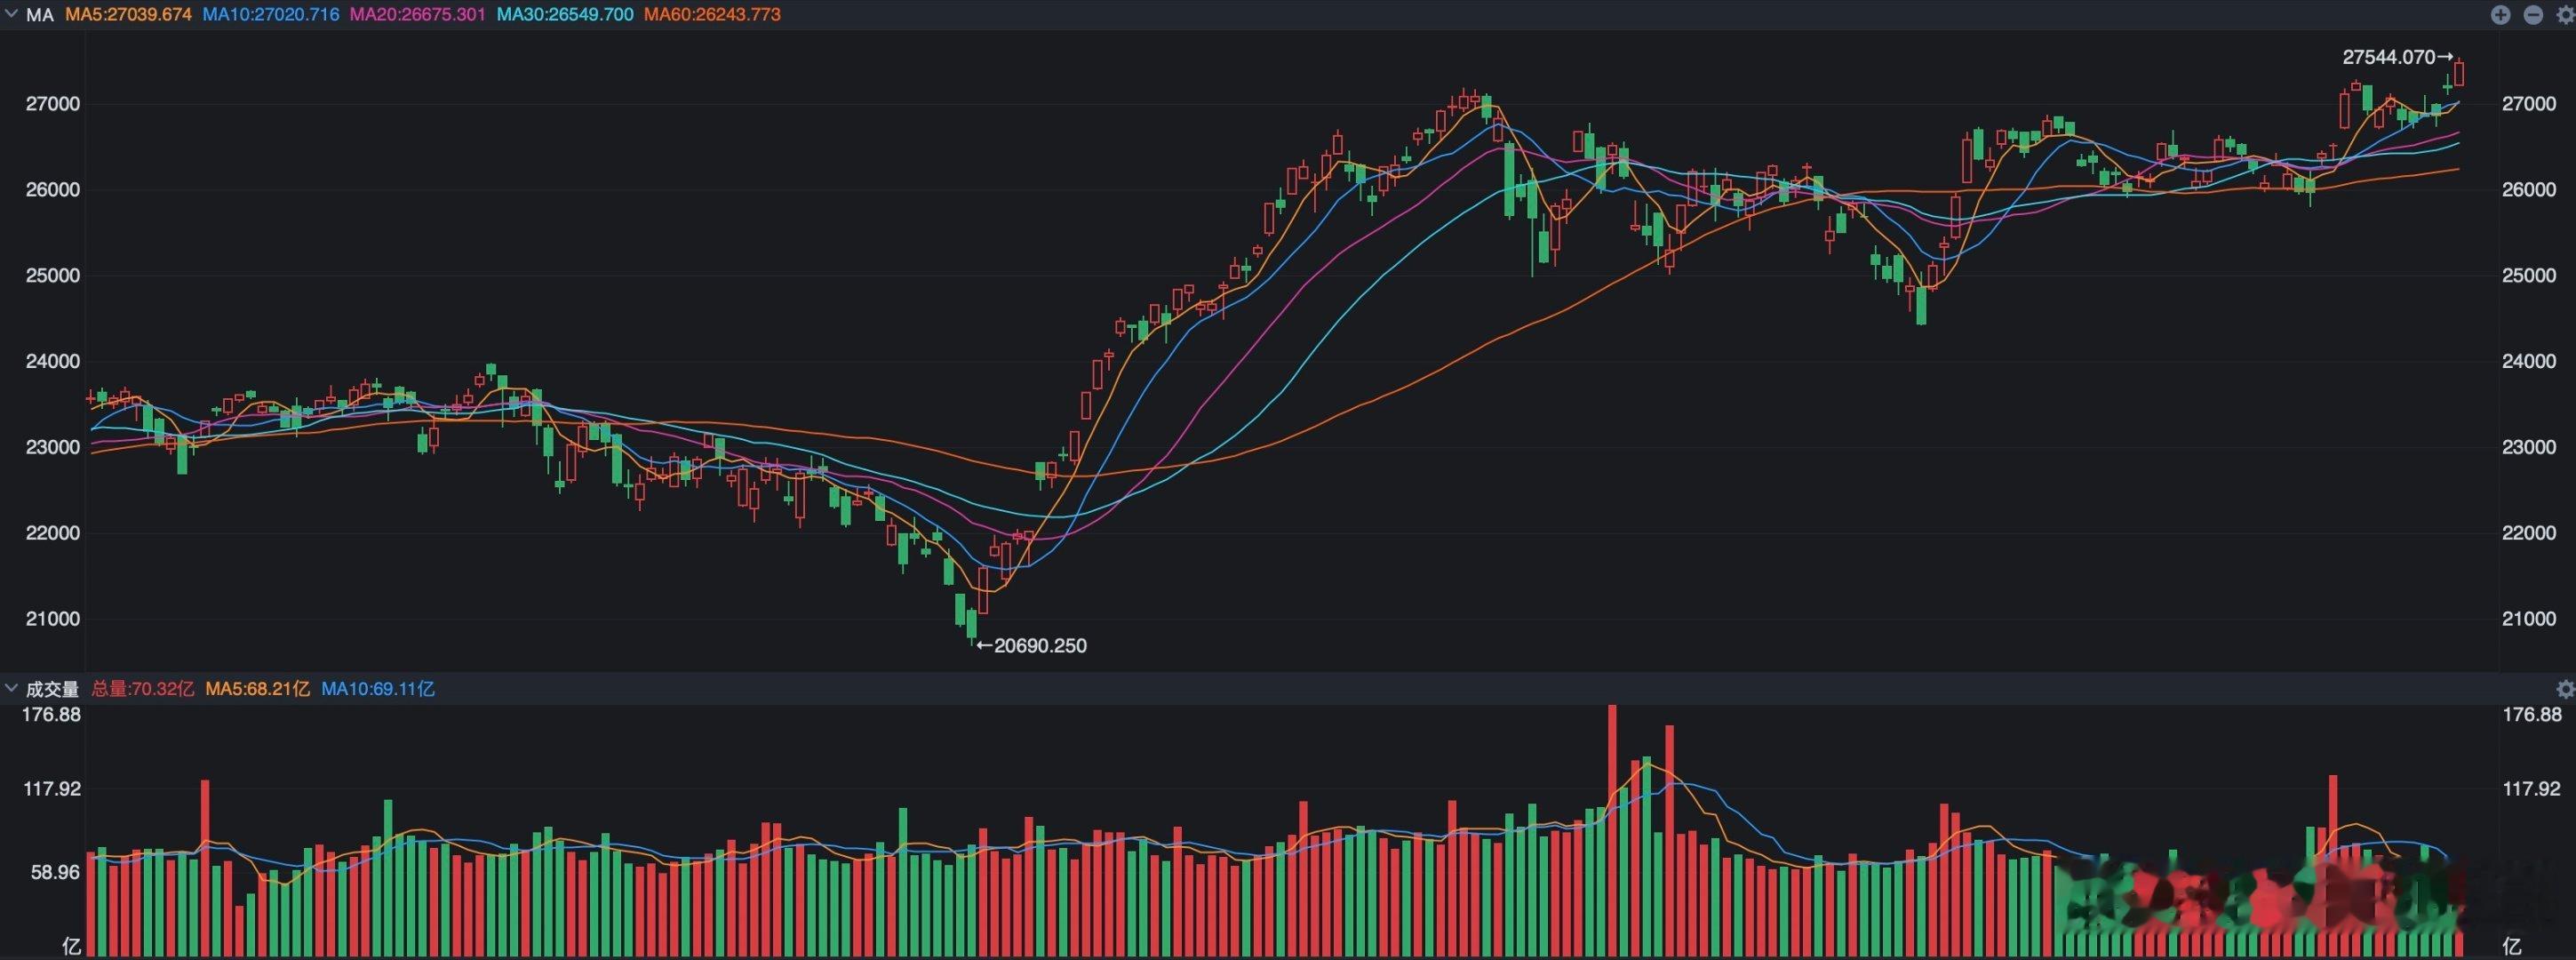The height and width of the screenshot is (960, 2576).
Task: Click the MA5:27039.674 label
Action: point(128,15)
